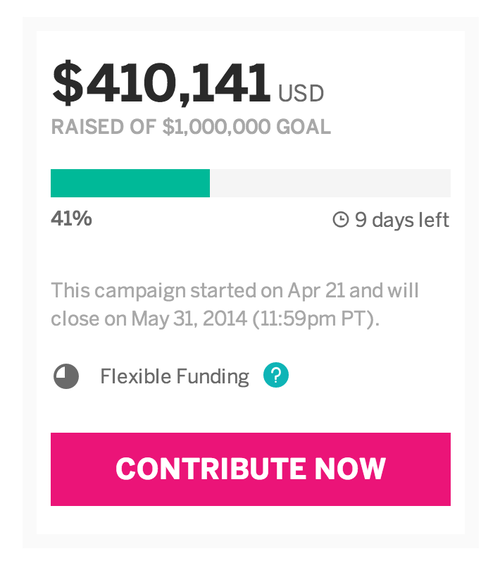Click the word CONTRIBUTE on the pink button
Screen dimensions: 500x568
coord(211,469)
